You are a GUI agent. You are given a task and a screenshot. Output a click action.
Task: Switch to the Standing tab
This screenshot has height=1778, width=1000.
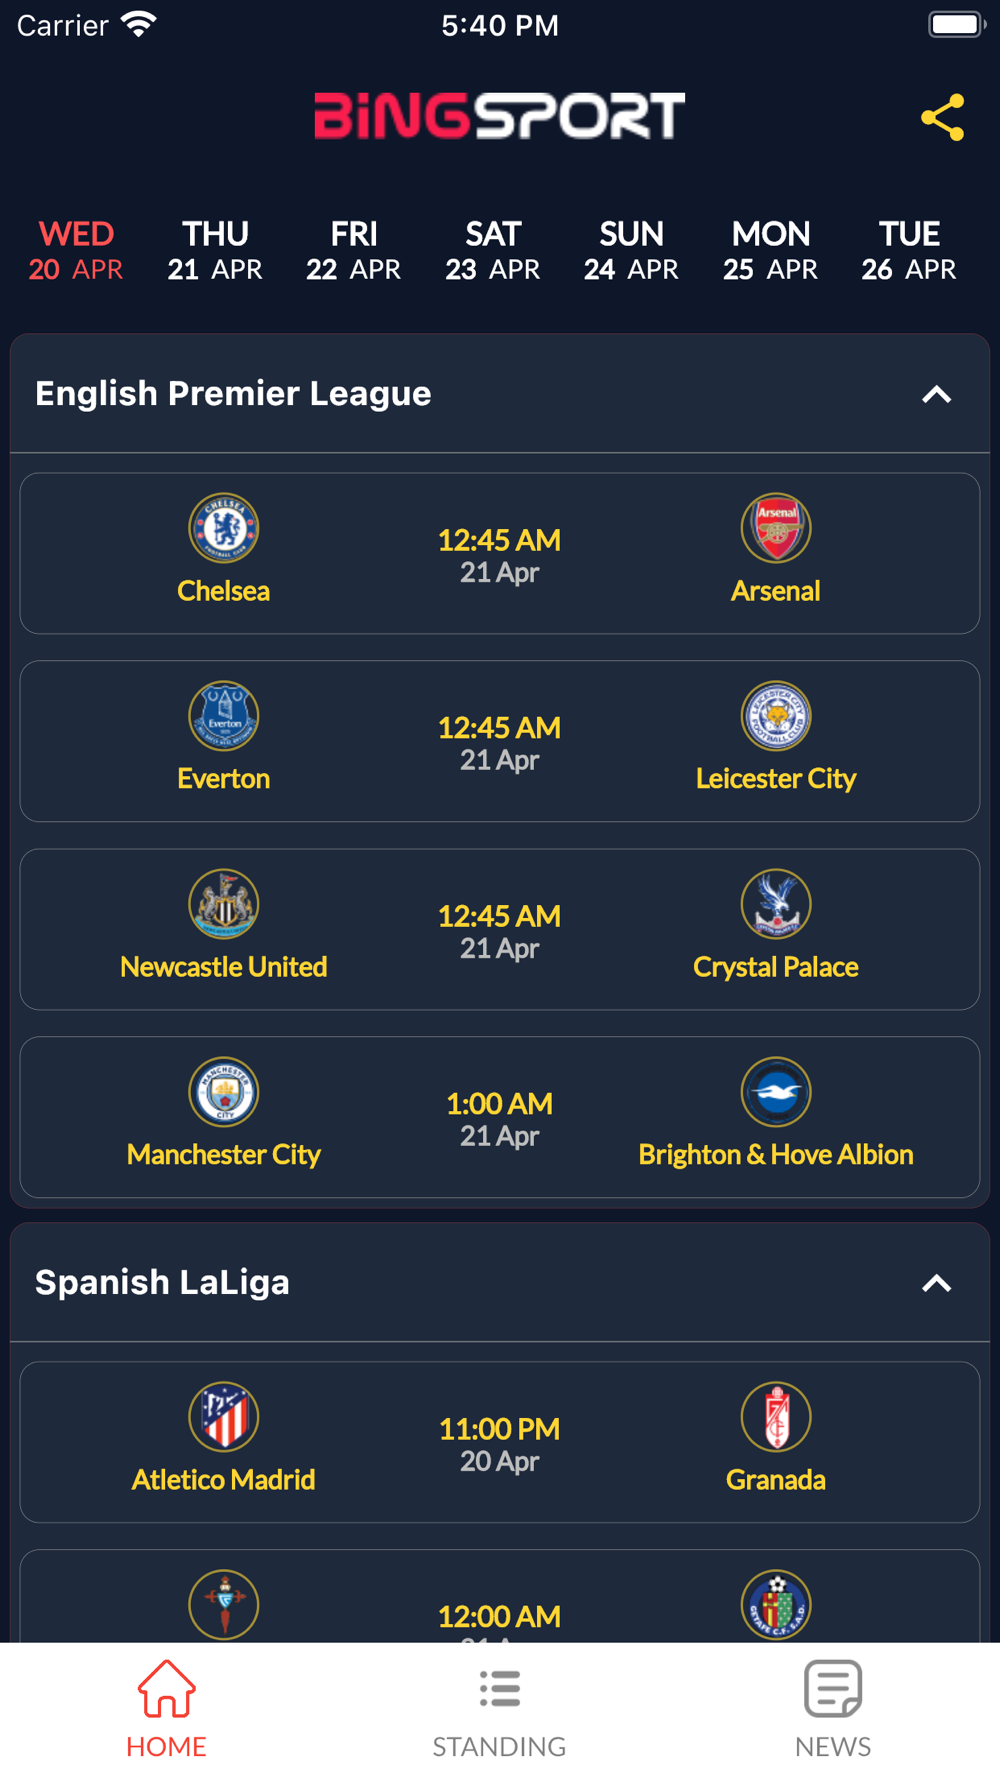tap(499, 1710)
